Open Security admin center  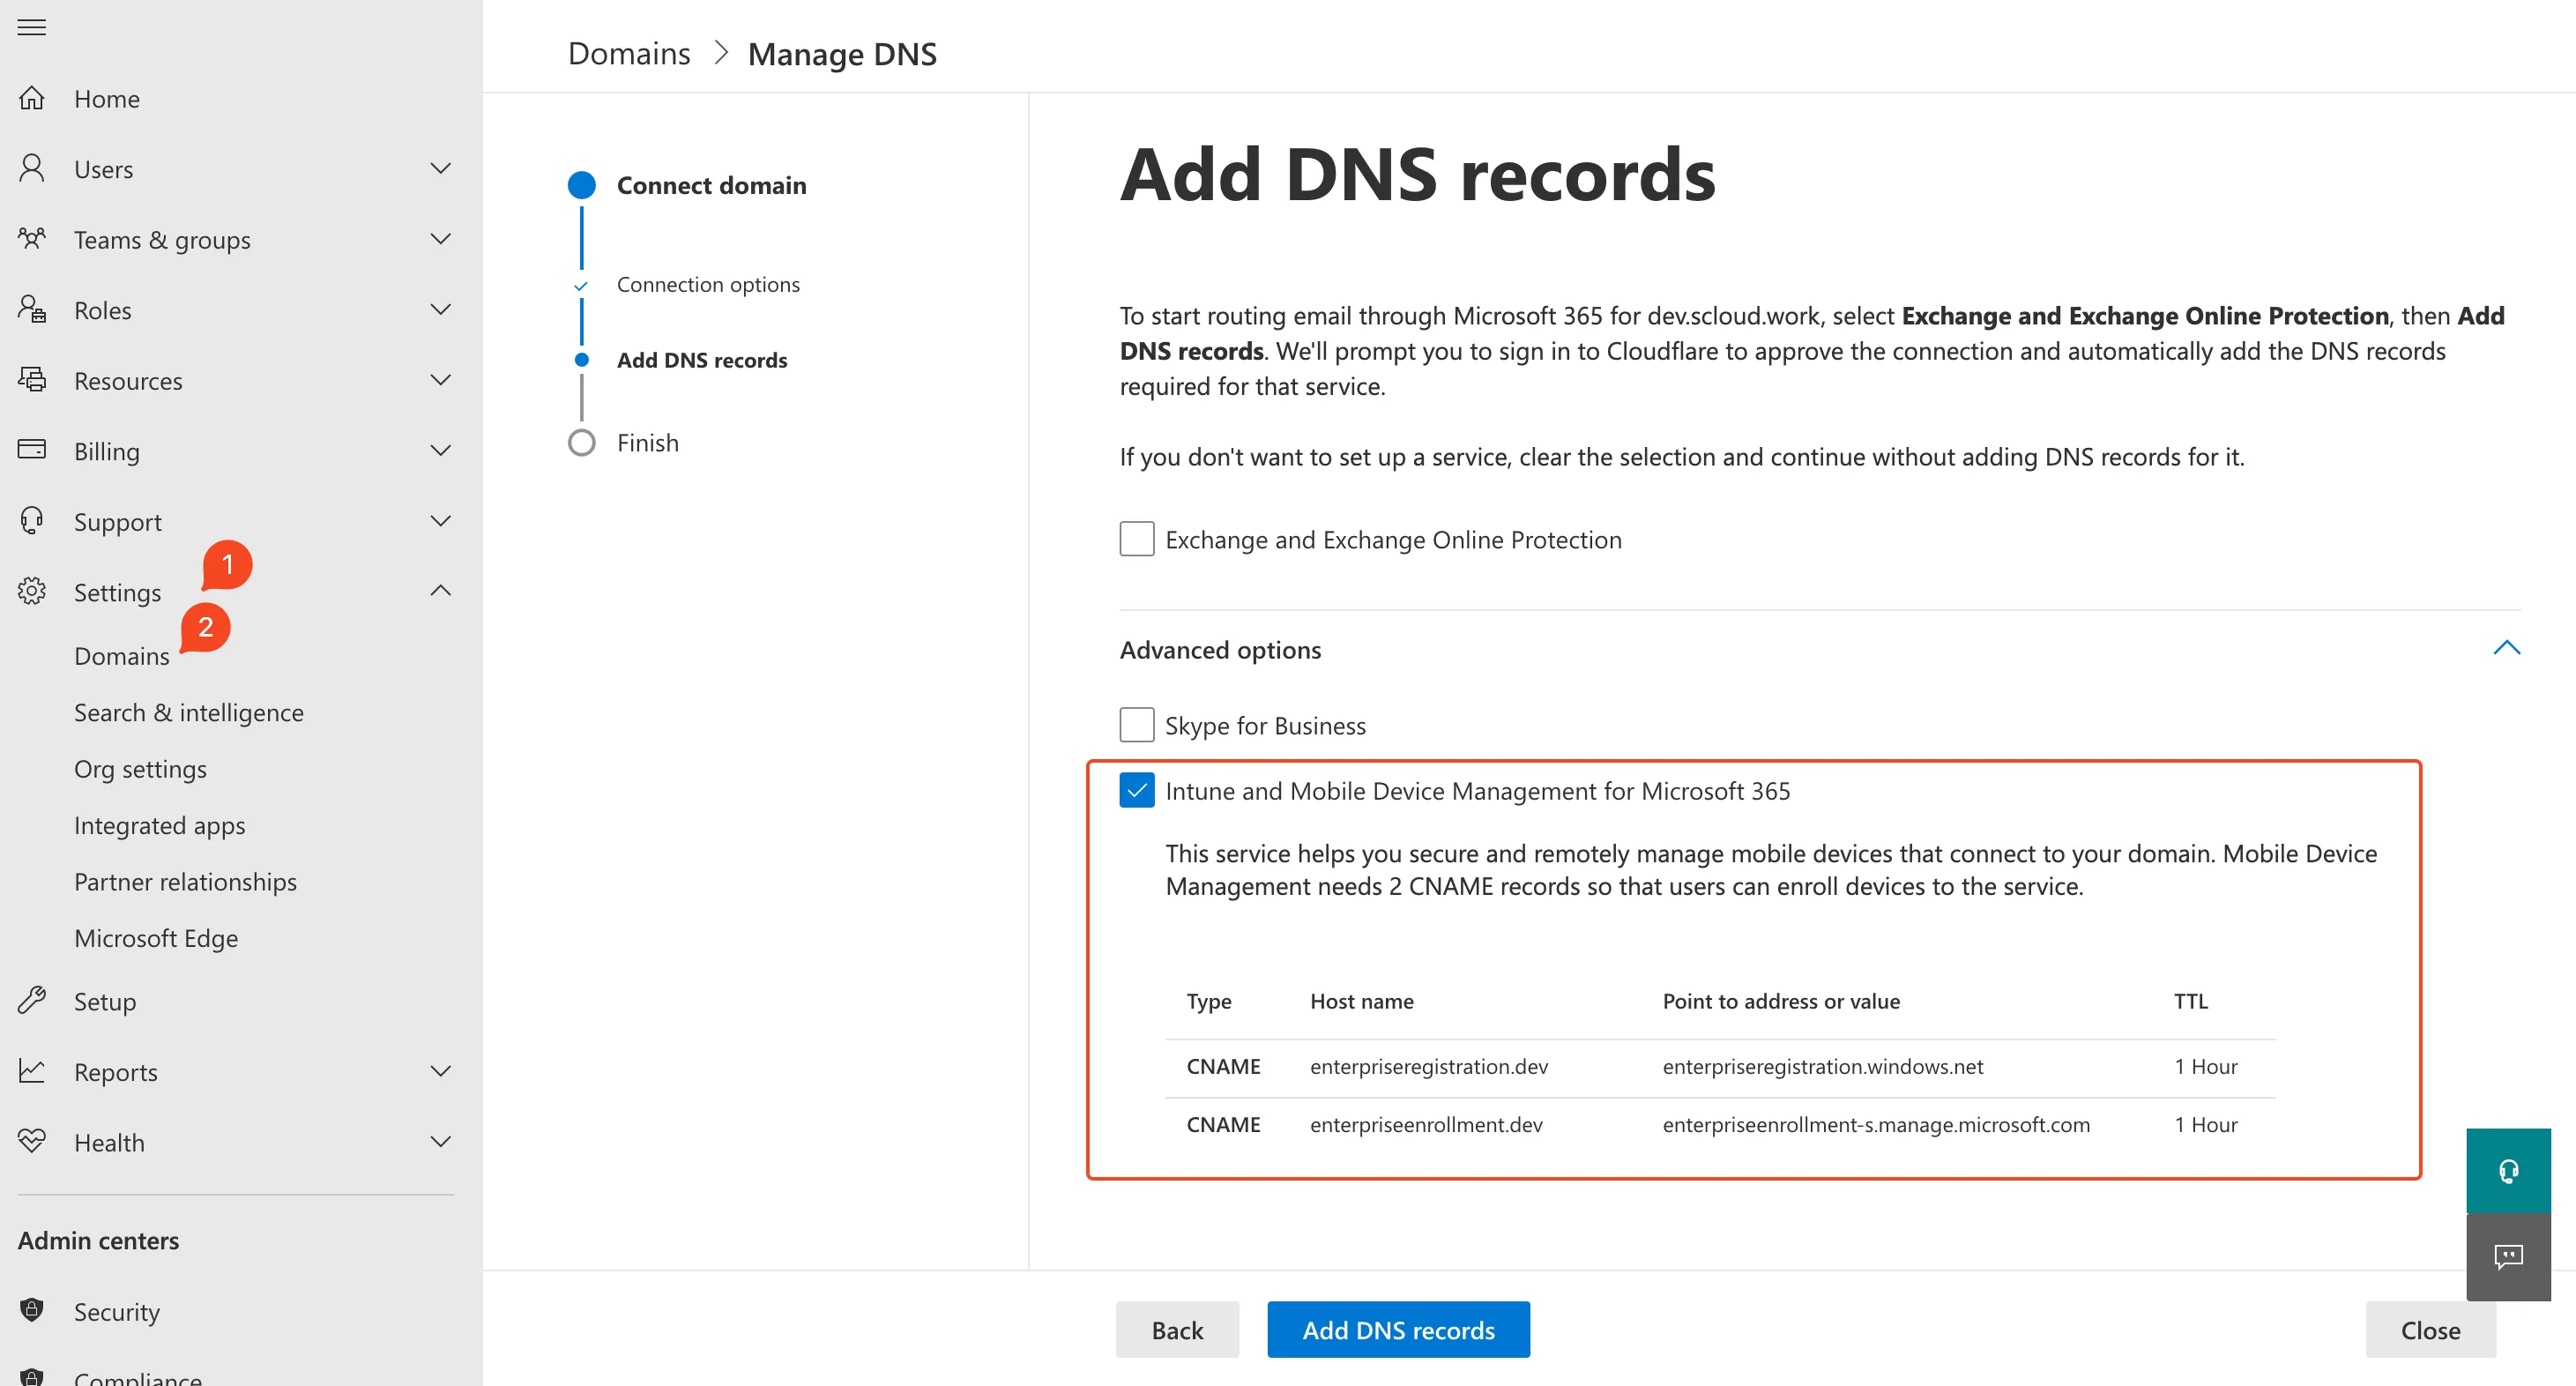[x=117, y=1311]
